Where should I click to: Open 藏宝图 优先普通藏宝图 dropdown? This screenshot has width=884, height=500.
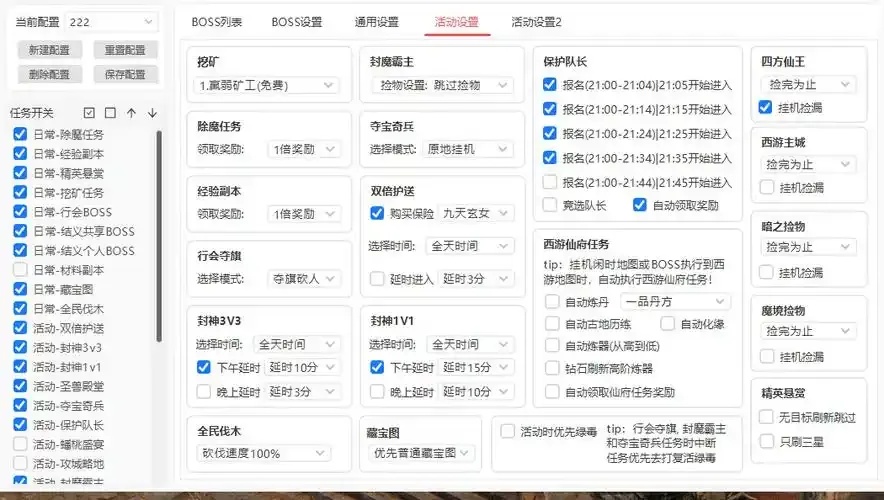click(422, 453)
